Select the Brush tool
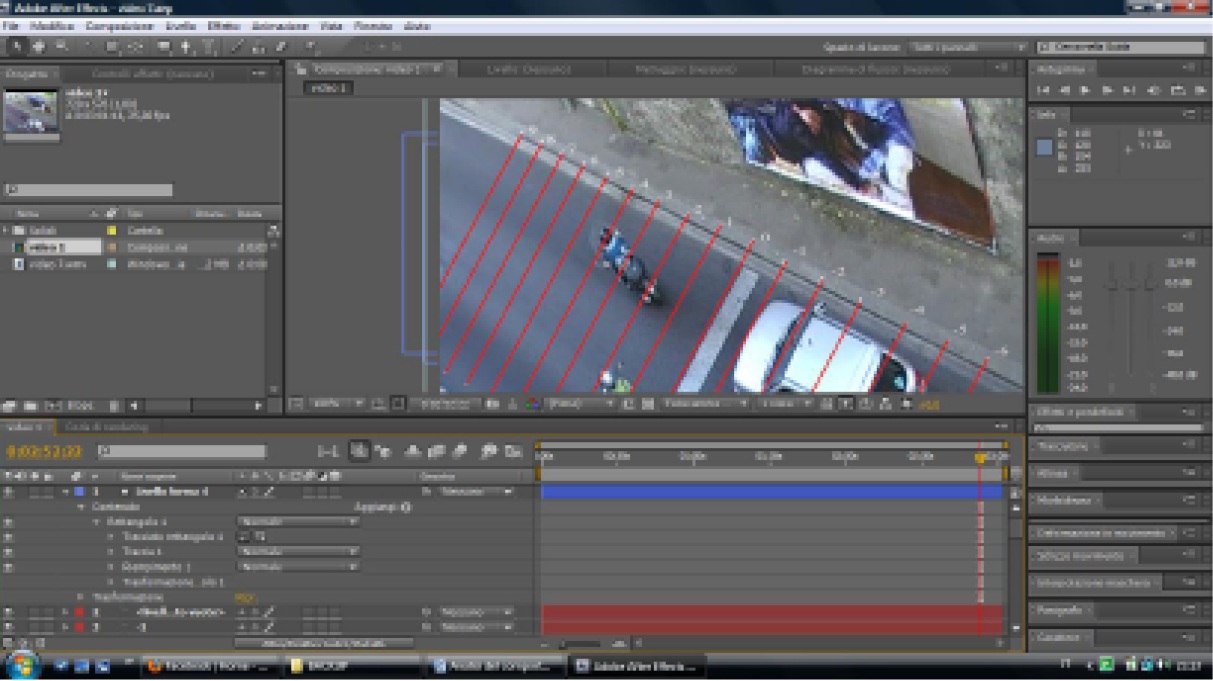 [240, 46]
